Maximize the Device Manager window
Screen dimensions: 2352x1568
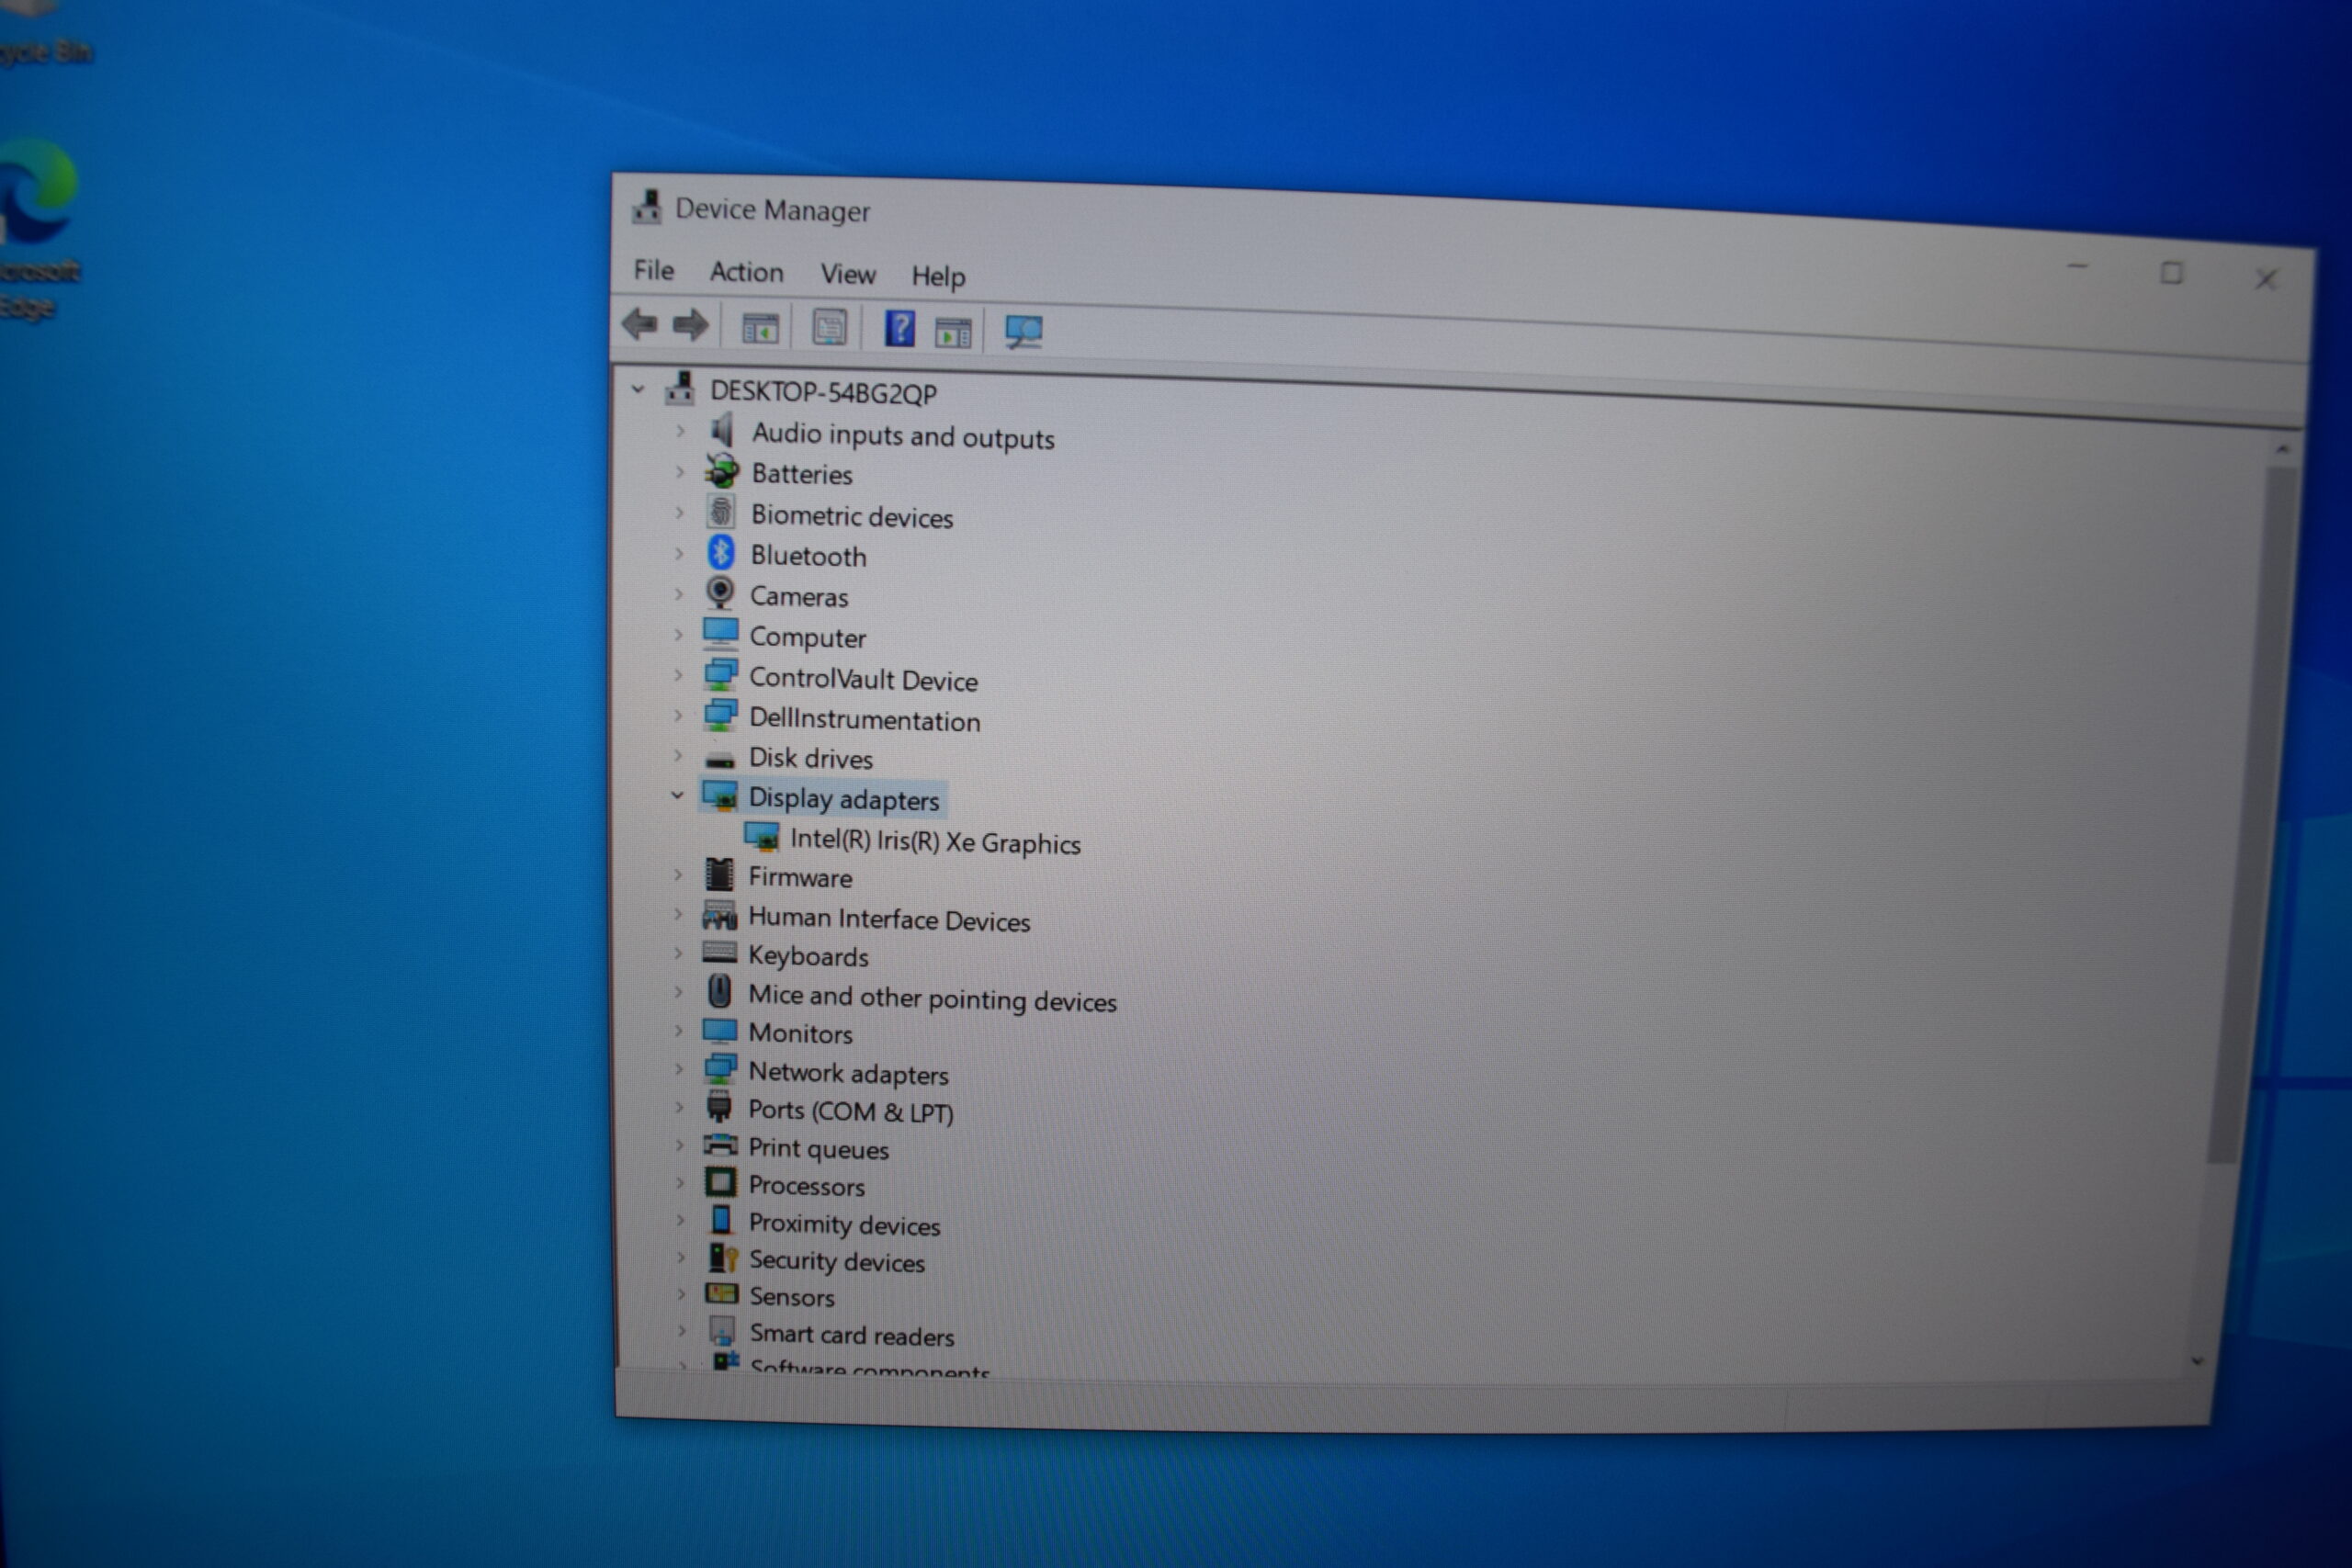(x=2171, y=272)
